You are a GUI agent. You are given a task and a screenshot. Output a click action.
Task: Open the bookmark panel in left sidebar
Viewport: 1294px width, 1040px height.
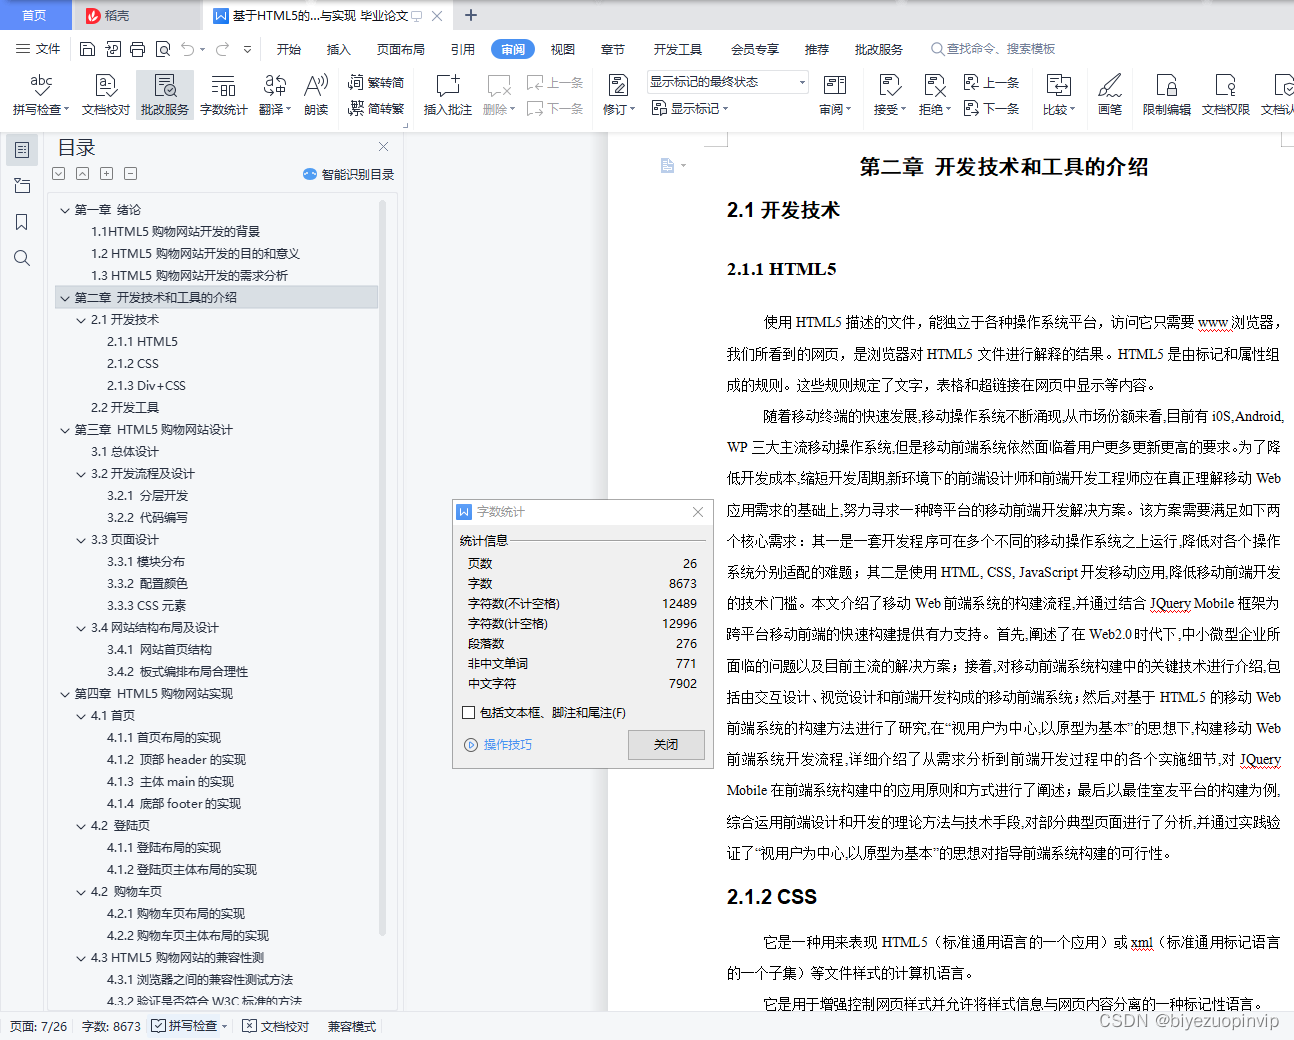21,222
